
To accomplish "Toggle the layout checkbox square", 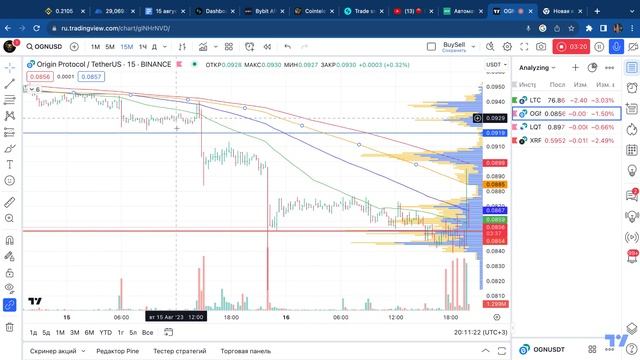I will pos(431,47).
